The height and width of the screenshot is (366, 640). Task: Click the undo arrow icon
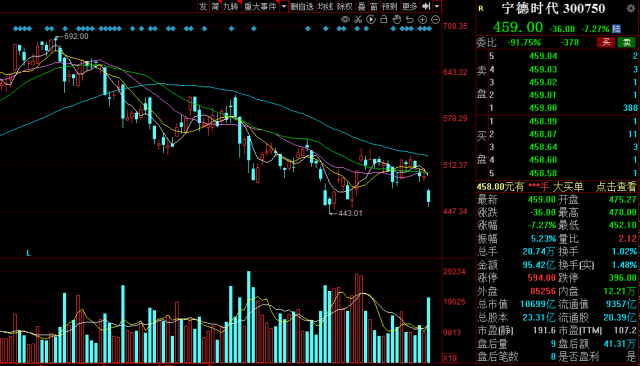[x=409, y=19]
